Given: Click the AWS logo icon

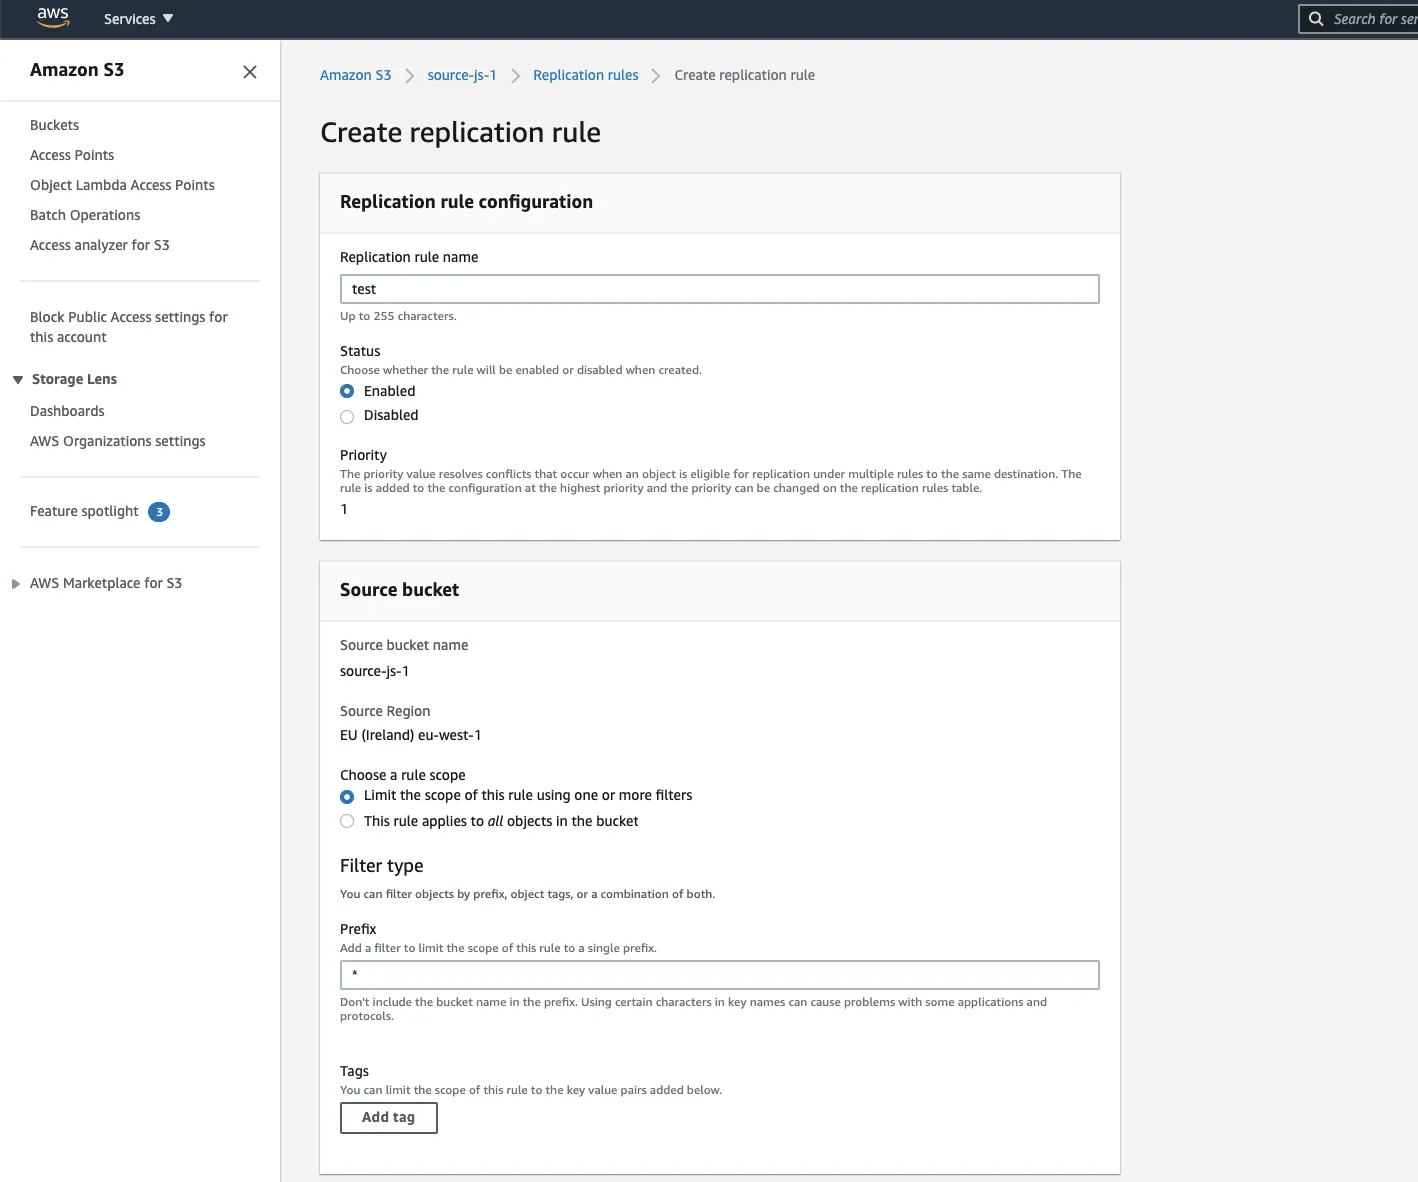Looking at the screenshot, I should [53, 17].
